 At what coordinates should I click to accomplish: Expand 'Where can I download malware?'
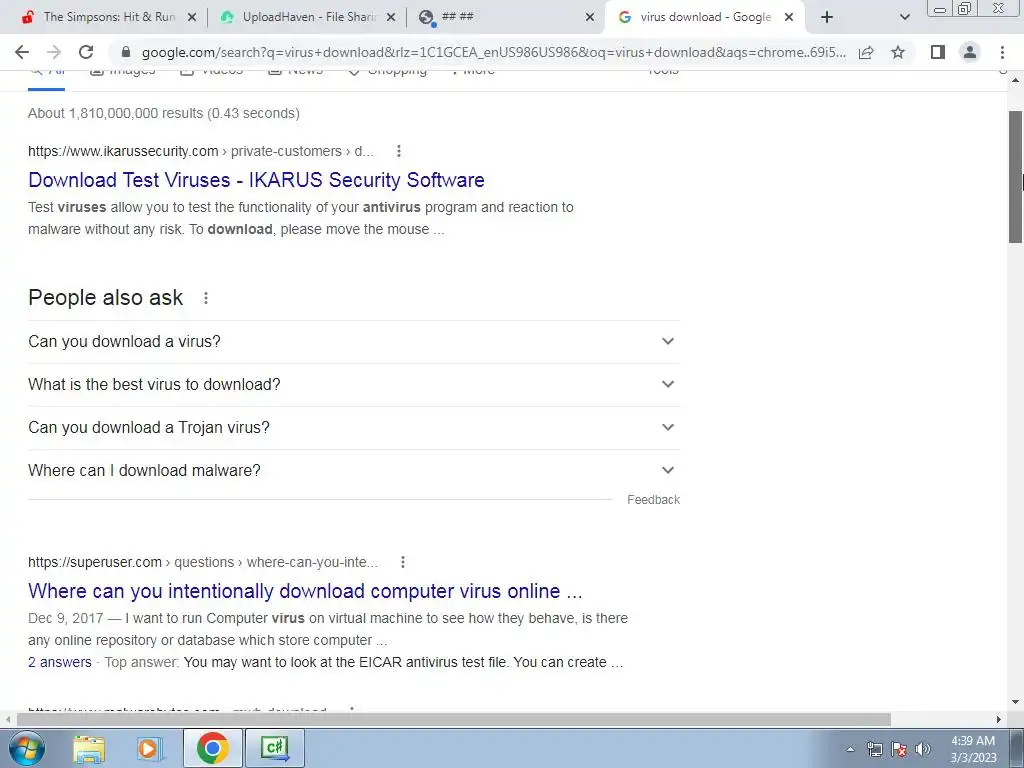(x=354, y=471)
